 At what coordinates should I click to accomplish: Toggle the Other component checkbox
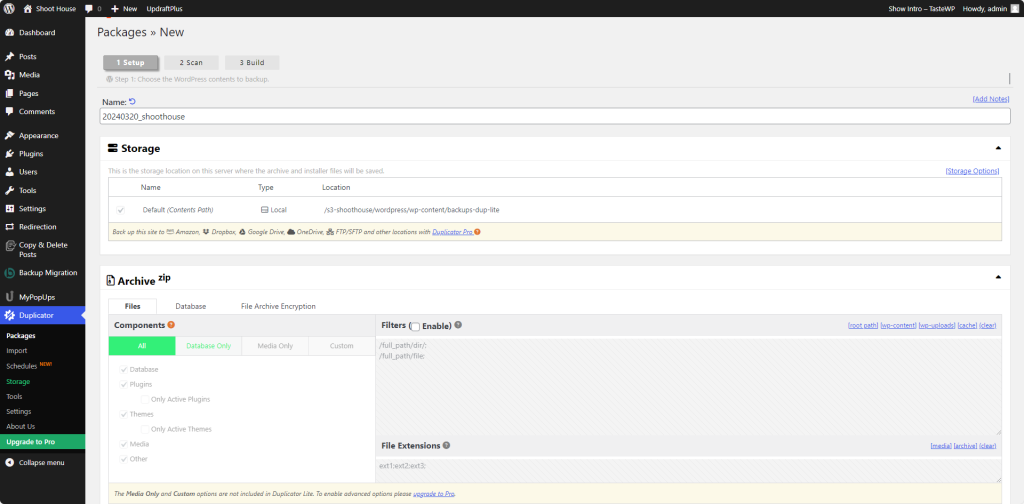124,459
